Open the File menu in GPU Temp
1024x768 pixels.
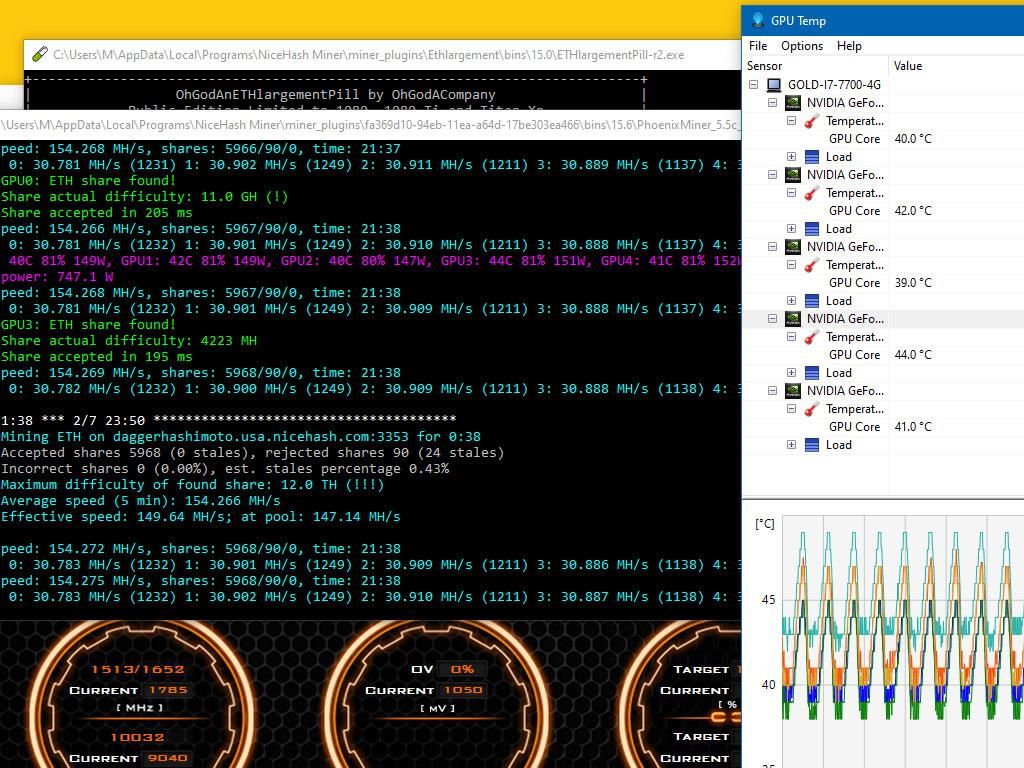pyautogui.click(x=758, y=46)
